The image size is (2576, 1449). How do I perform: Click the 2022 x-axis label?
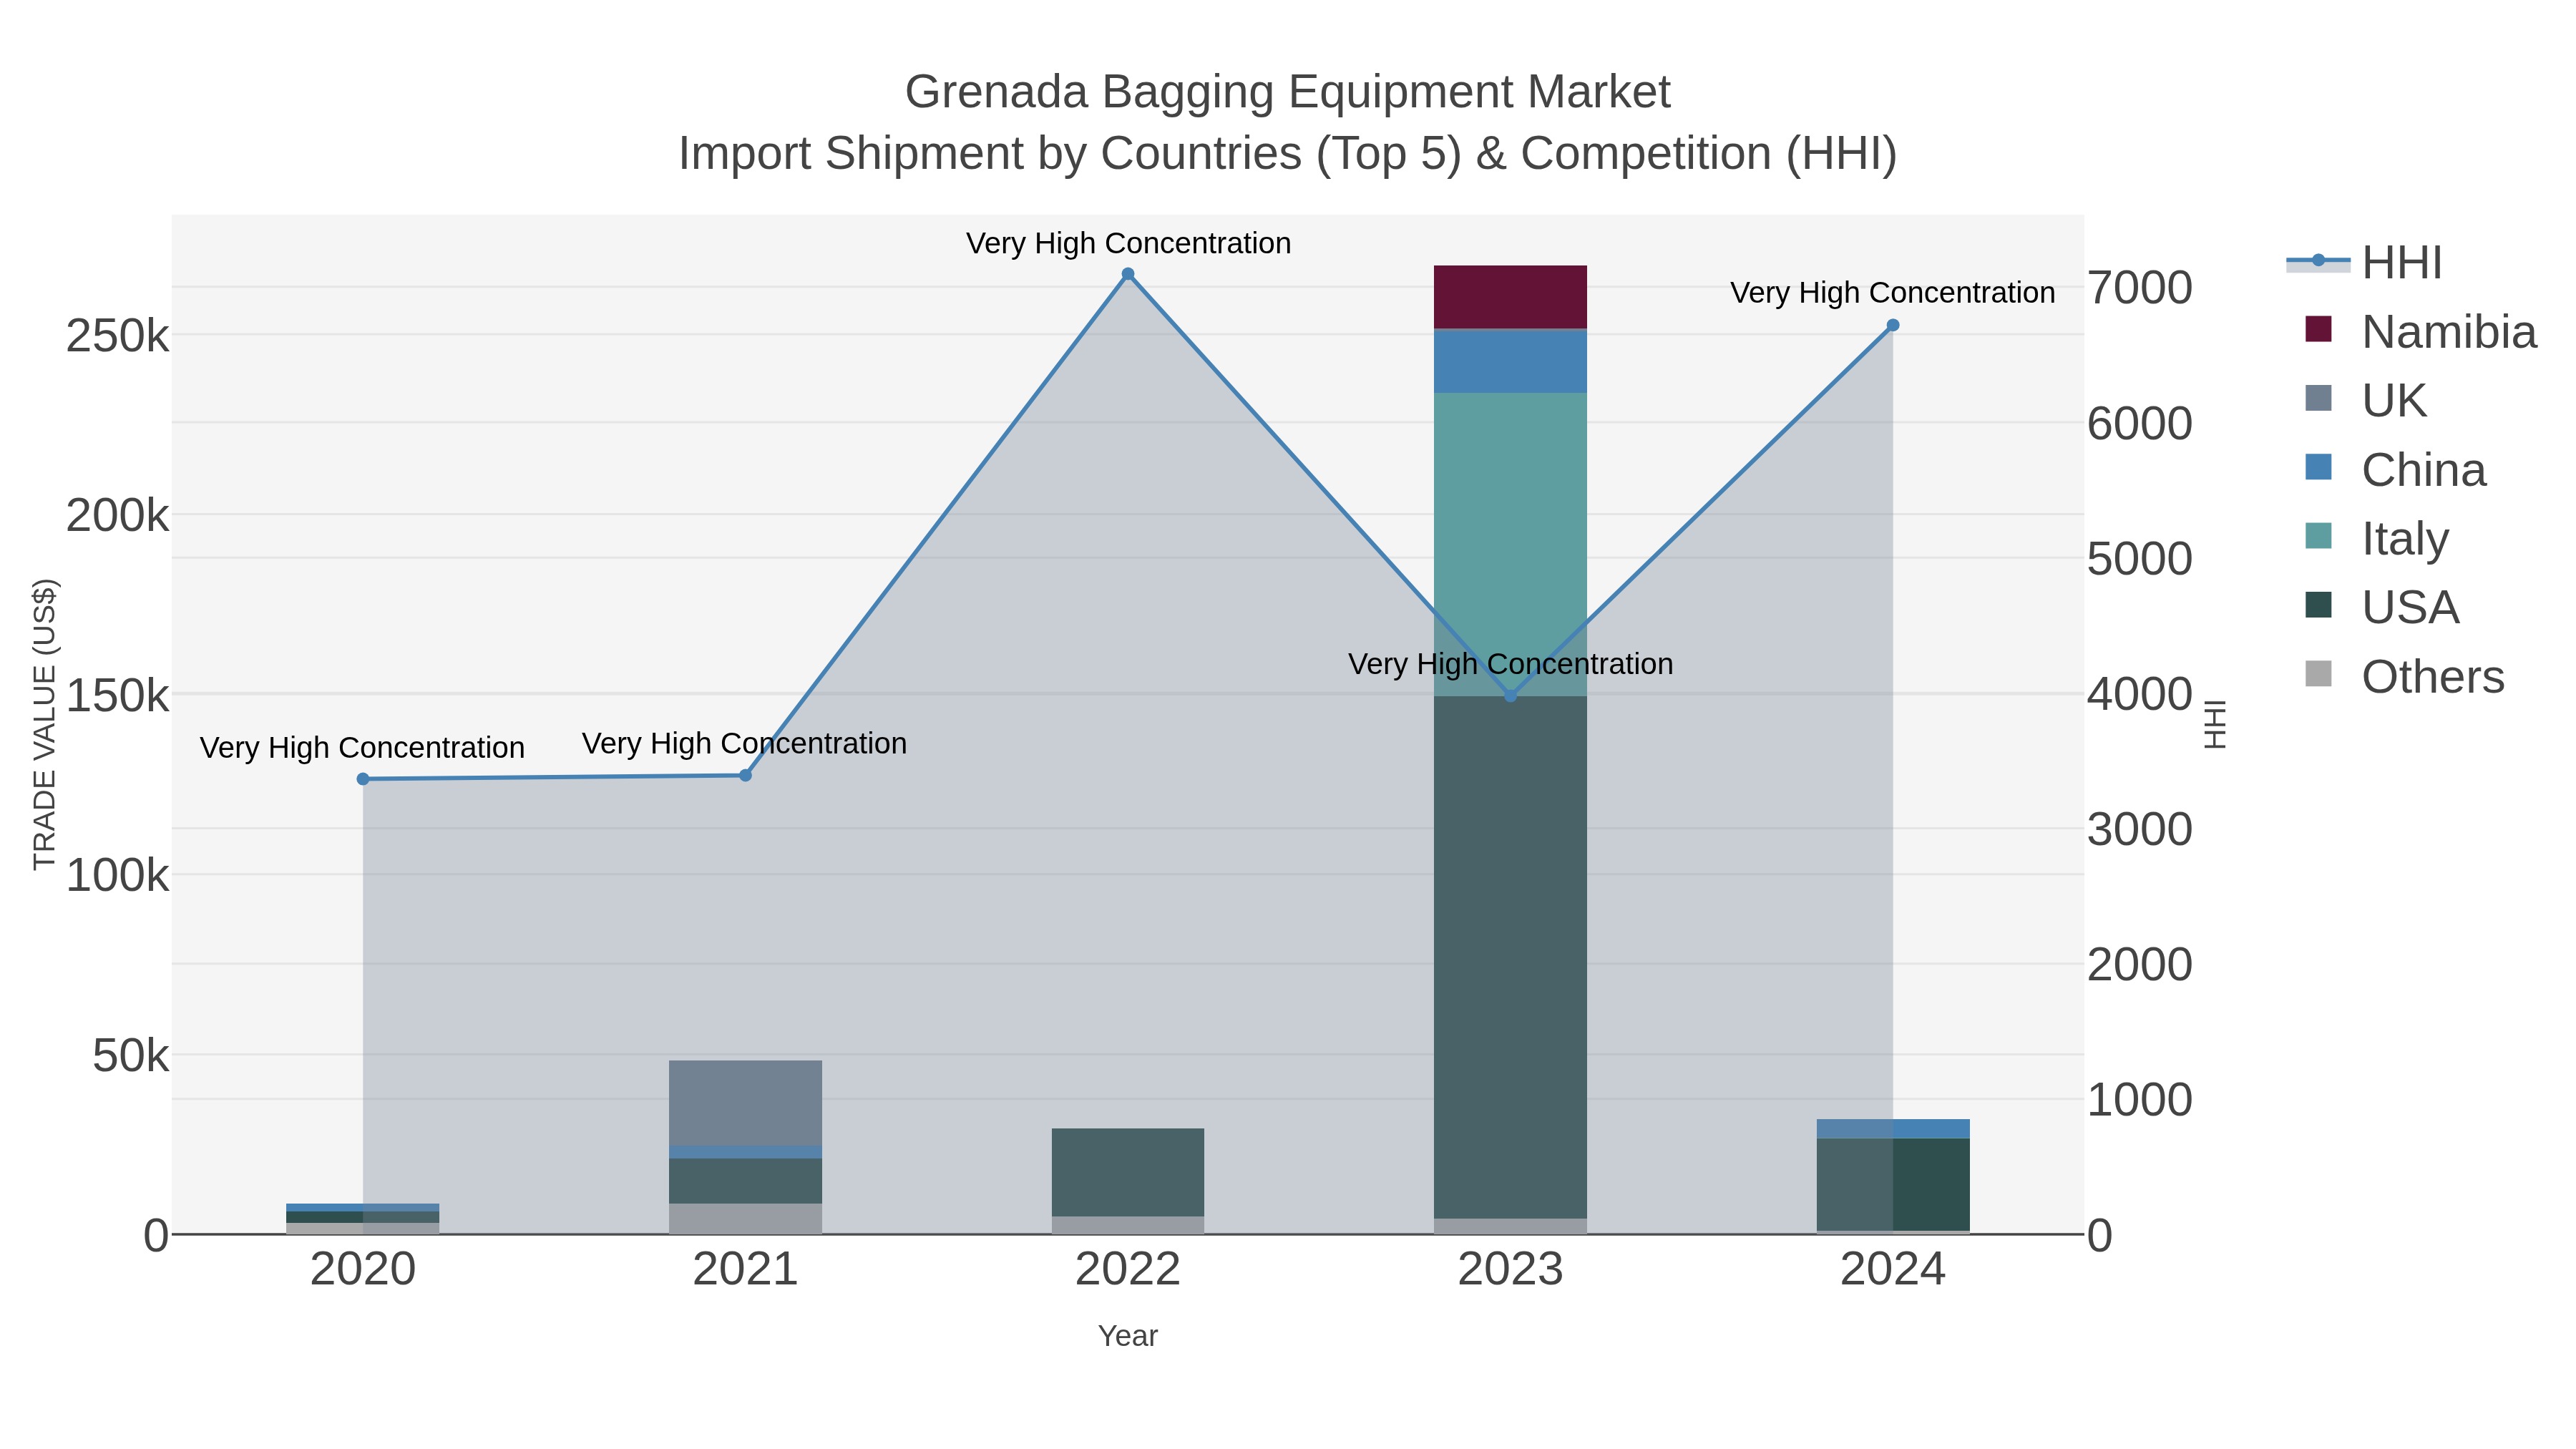[x=1128, y=1270]
